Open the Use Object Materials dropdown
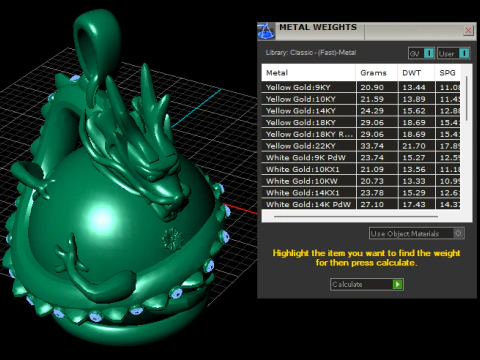This screenshot has width=480, height=360. click(x=416, y=233)
